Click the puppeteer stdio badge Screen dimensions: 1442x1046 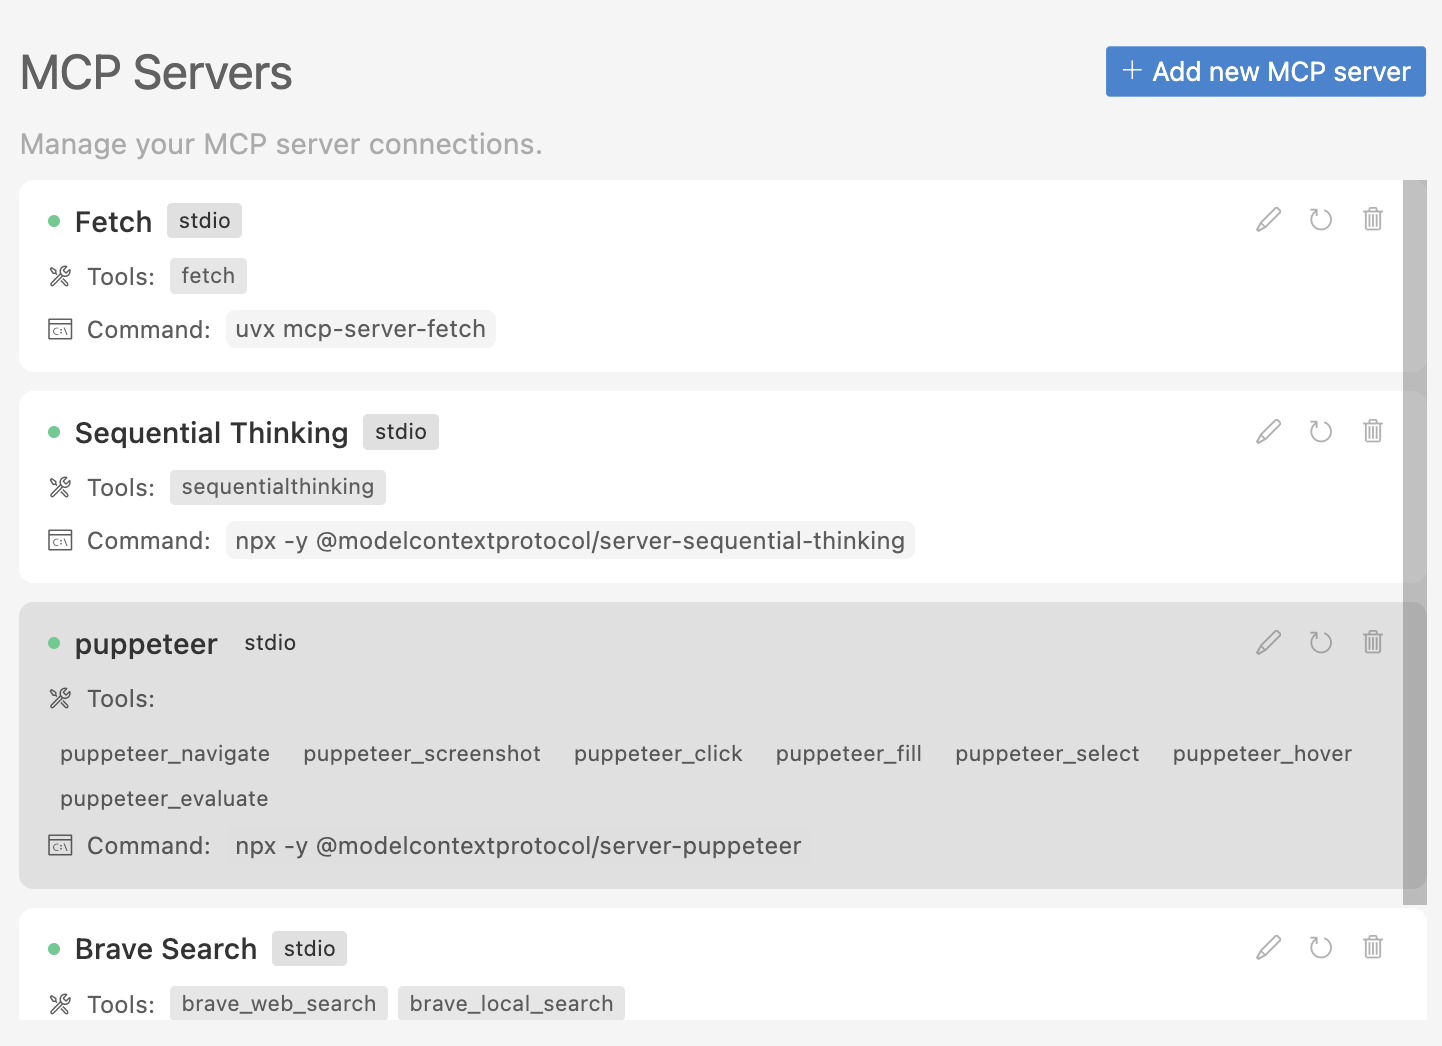pos(270,643)
